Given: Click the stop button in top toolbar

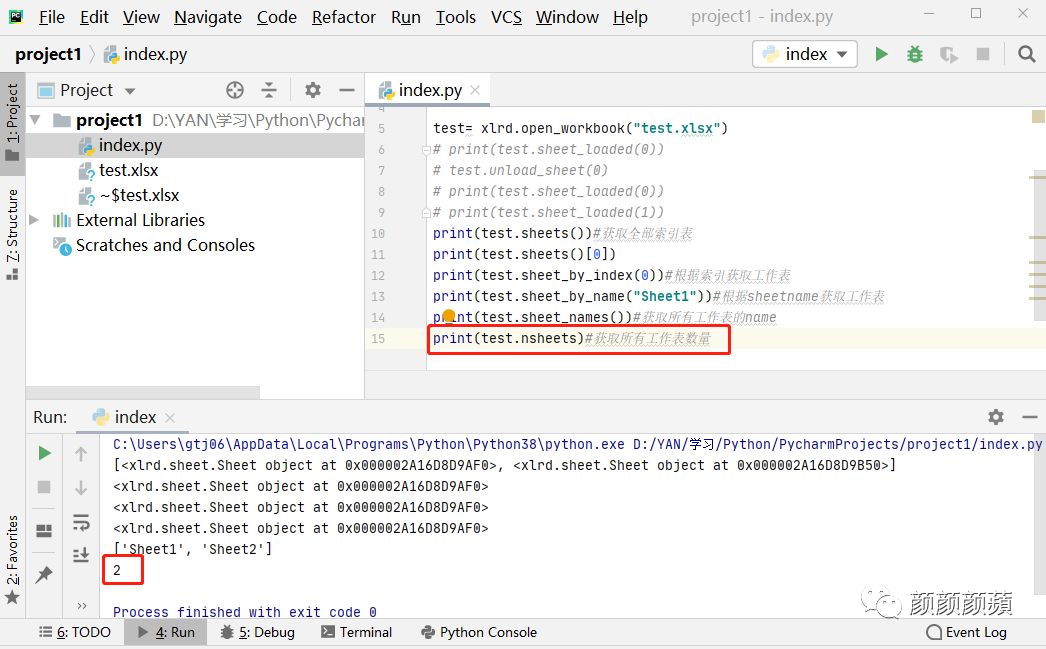Looking at the screenshot, I should pos(983,54).
